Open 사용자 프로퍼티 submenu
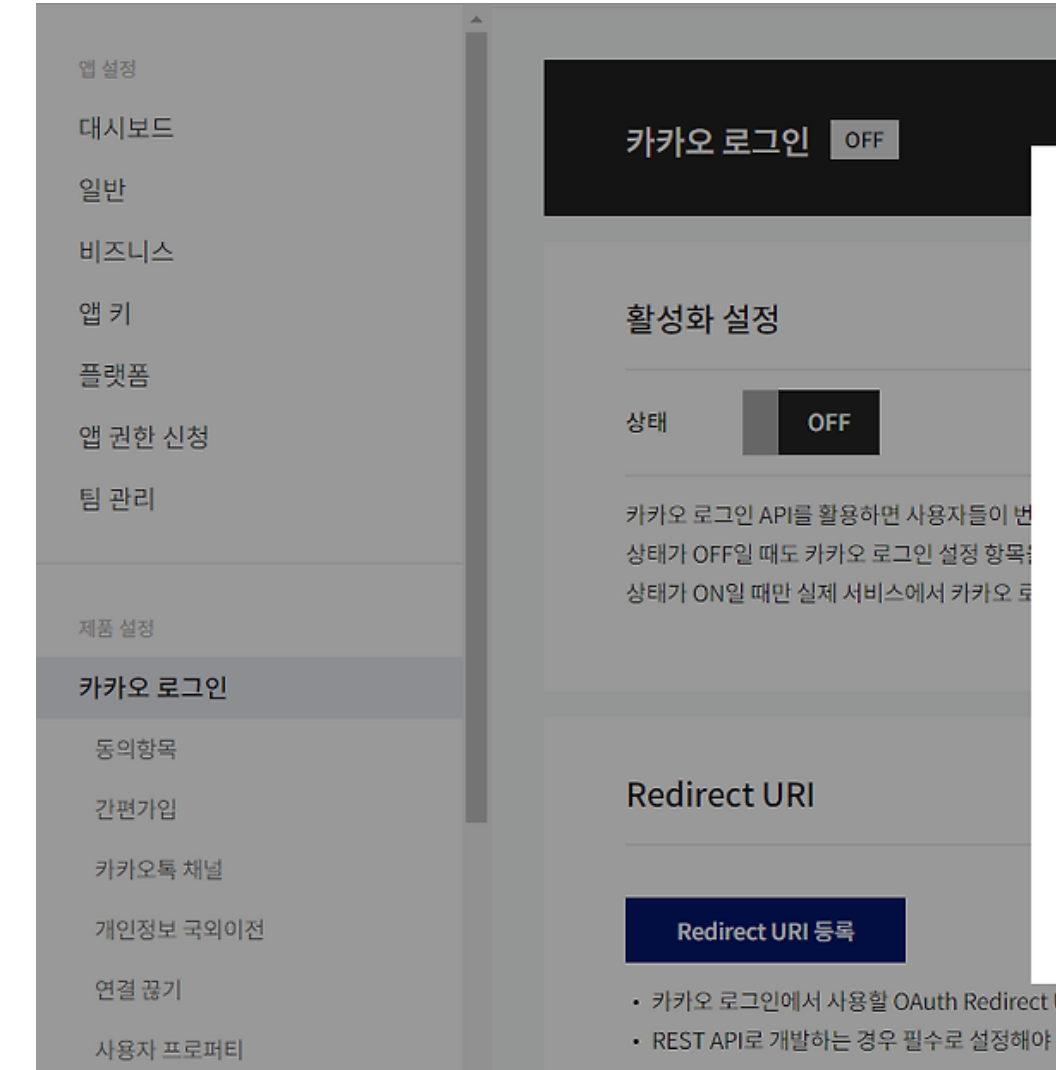The width and height of the screenshot is (1056, 1070). (x=169, y=1050)
